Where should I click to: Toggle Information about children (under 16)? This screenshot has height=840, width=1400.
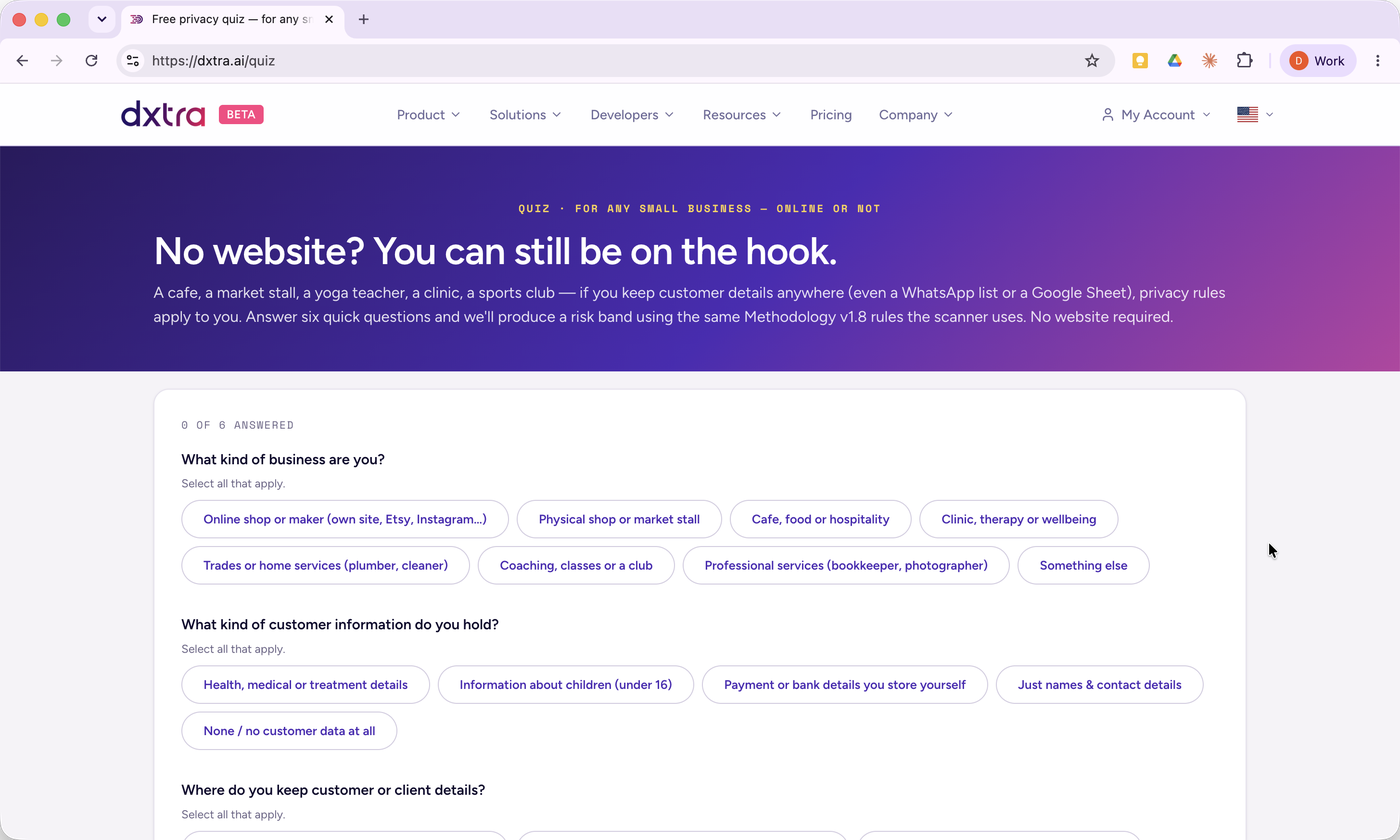coord(566,685)
